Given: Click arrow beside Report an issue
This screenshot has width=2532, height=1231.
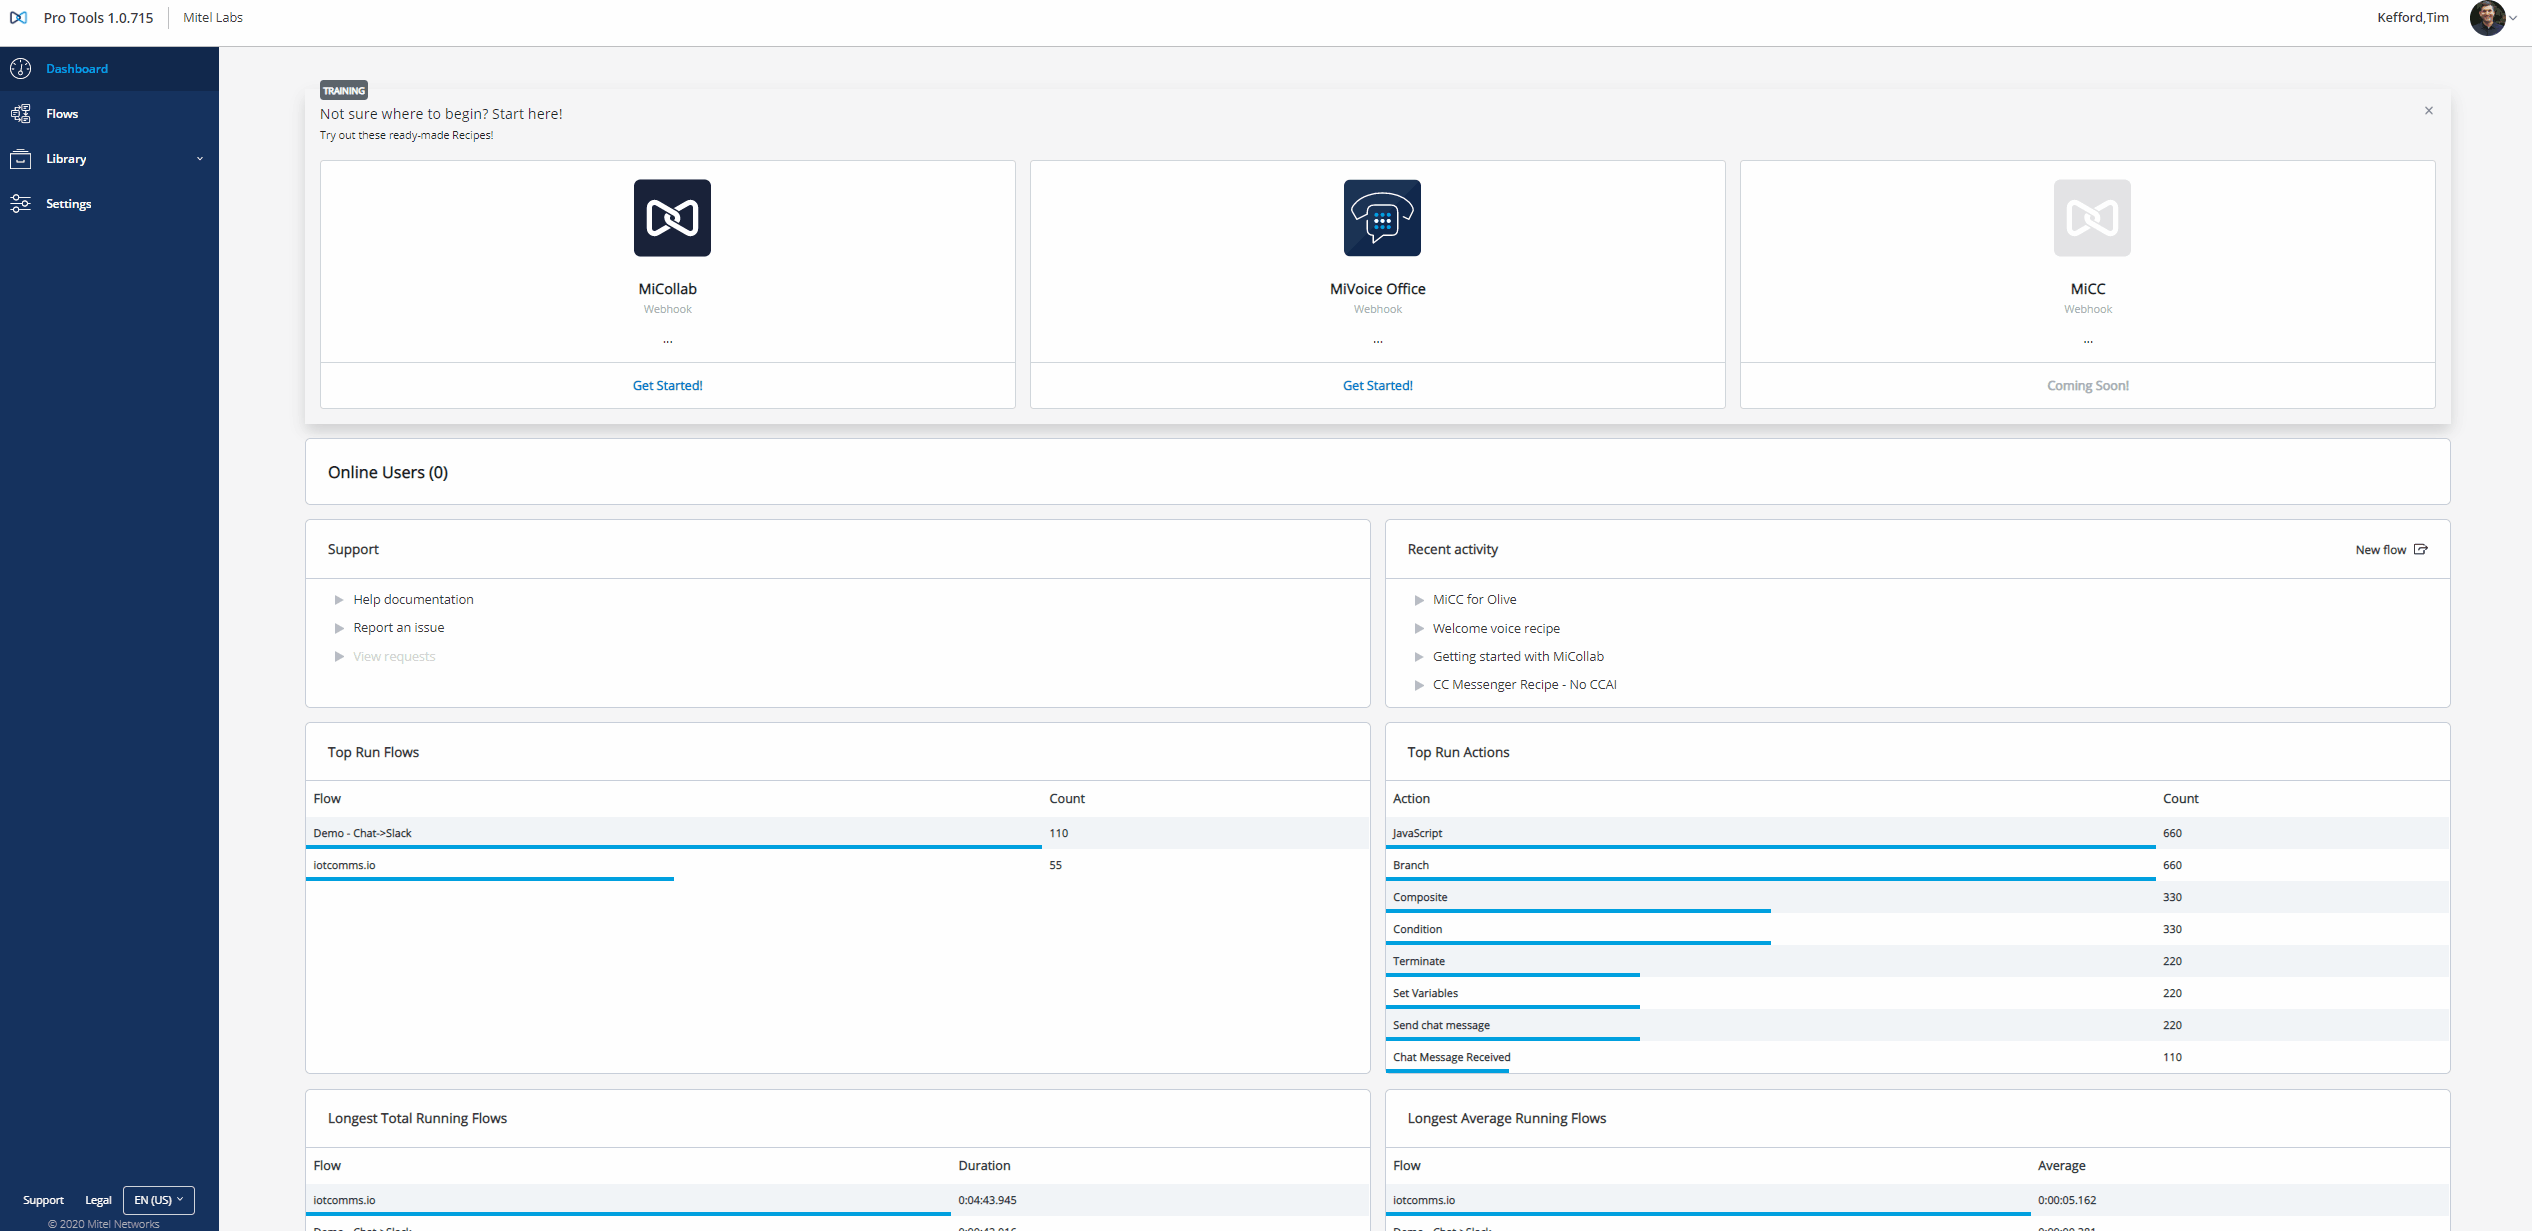Looking at the screenshot, I should click(x=339, y=628).
